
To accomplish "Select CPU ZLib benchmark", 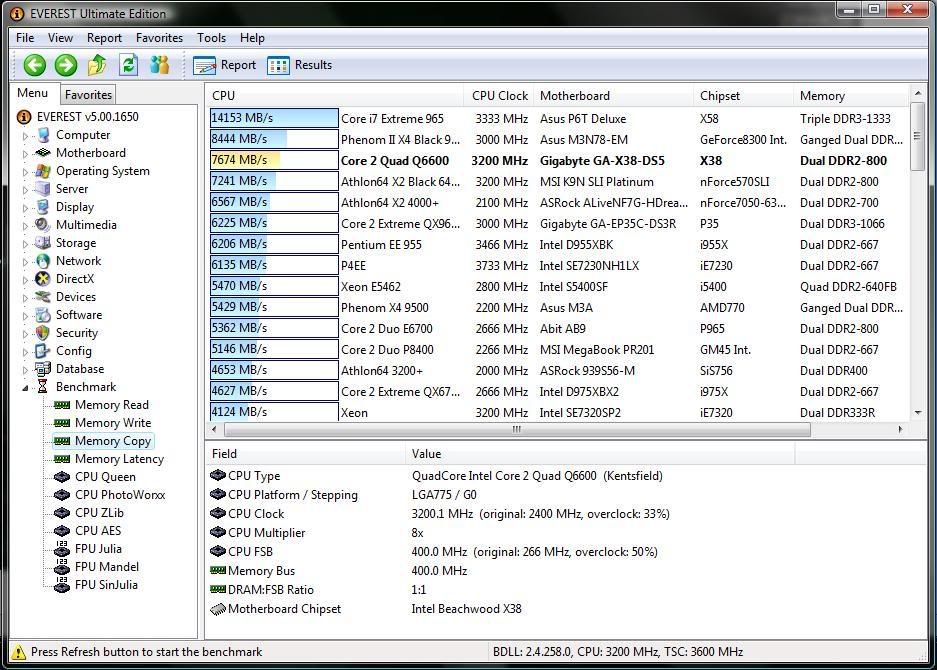I will coord(99,513).
